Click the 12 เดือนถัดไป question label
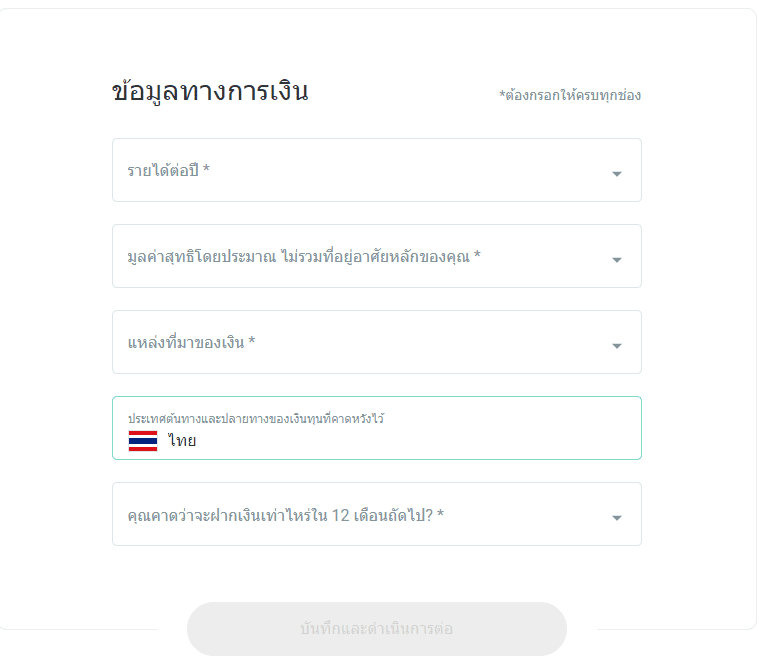Image resolution: width=759 pixels, height=665 pixels. point(286,515)
